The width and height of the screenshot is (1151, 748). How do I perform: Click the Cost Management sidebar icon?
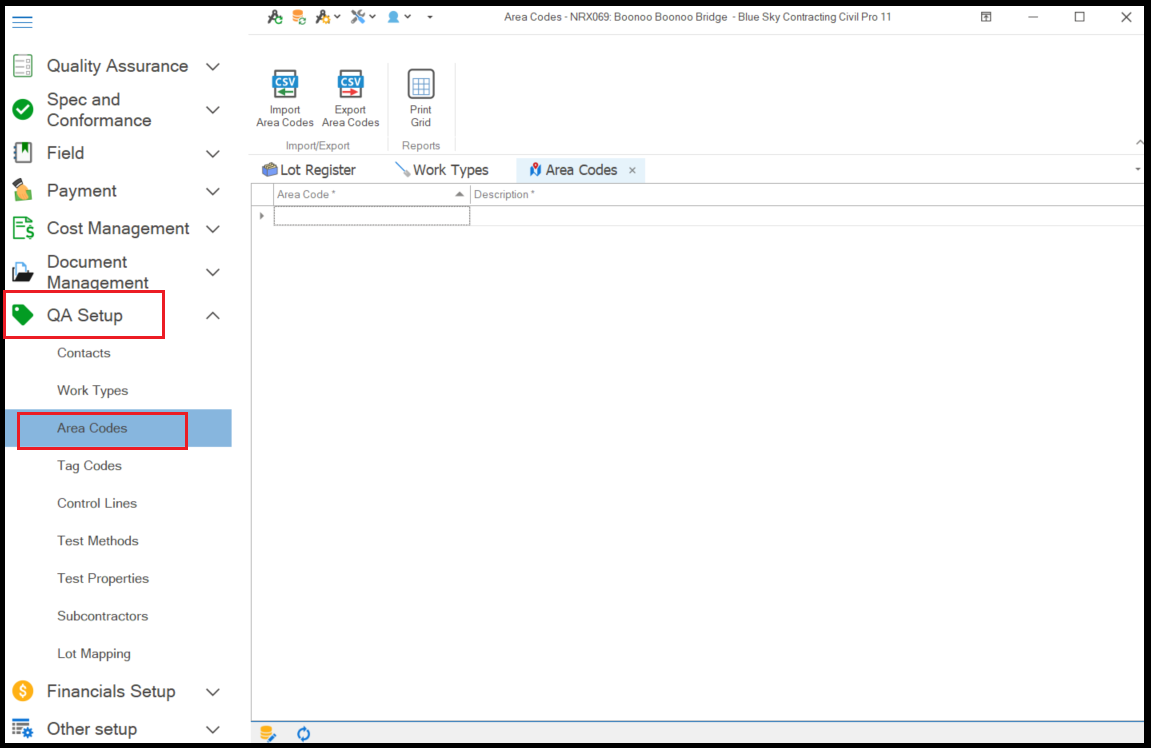point(22,229)
